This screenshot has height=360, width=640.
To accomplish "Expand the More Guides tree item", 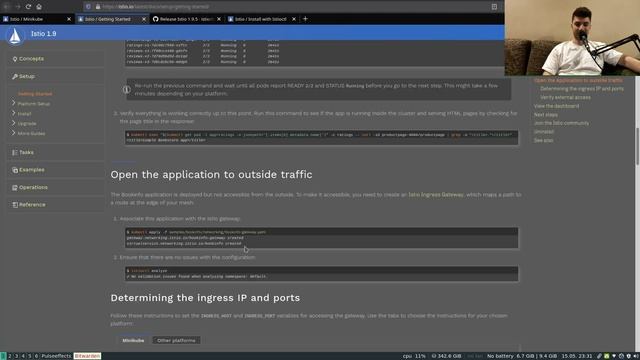I will [13, 133].
